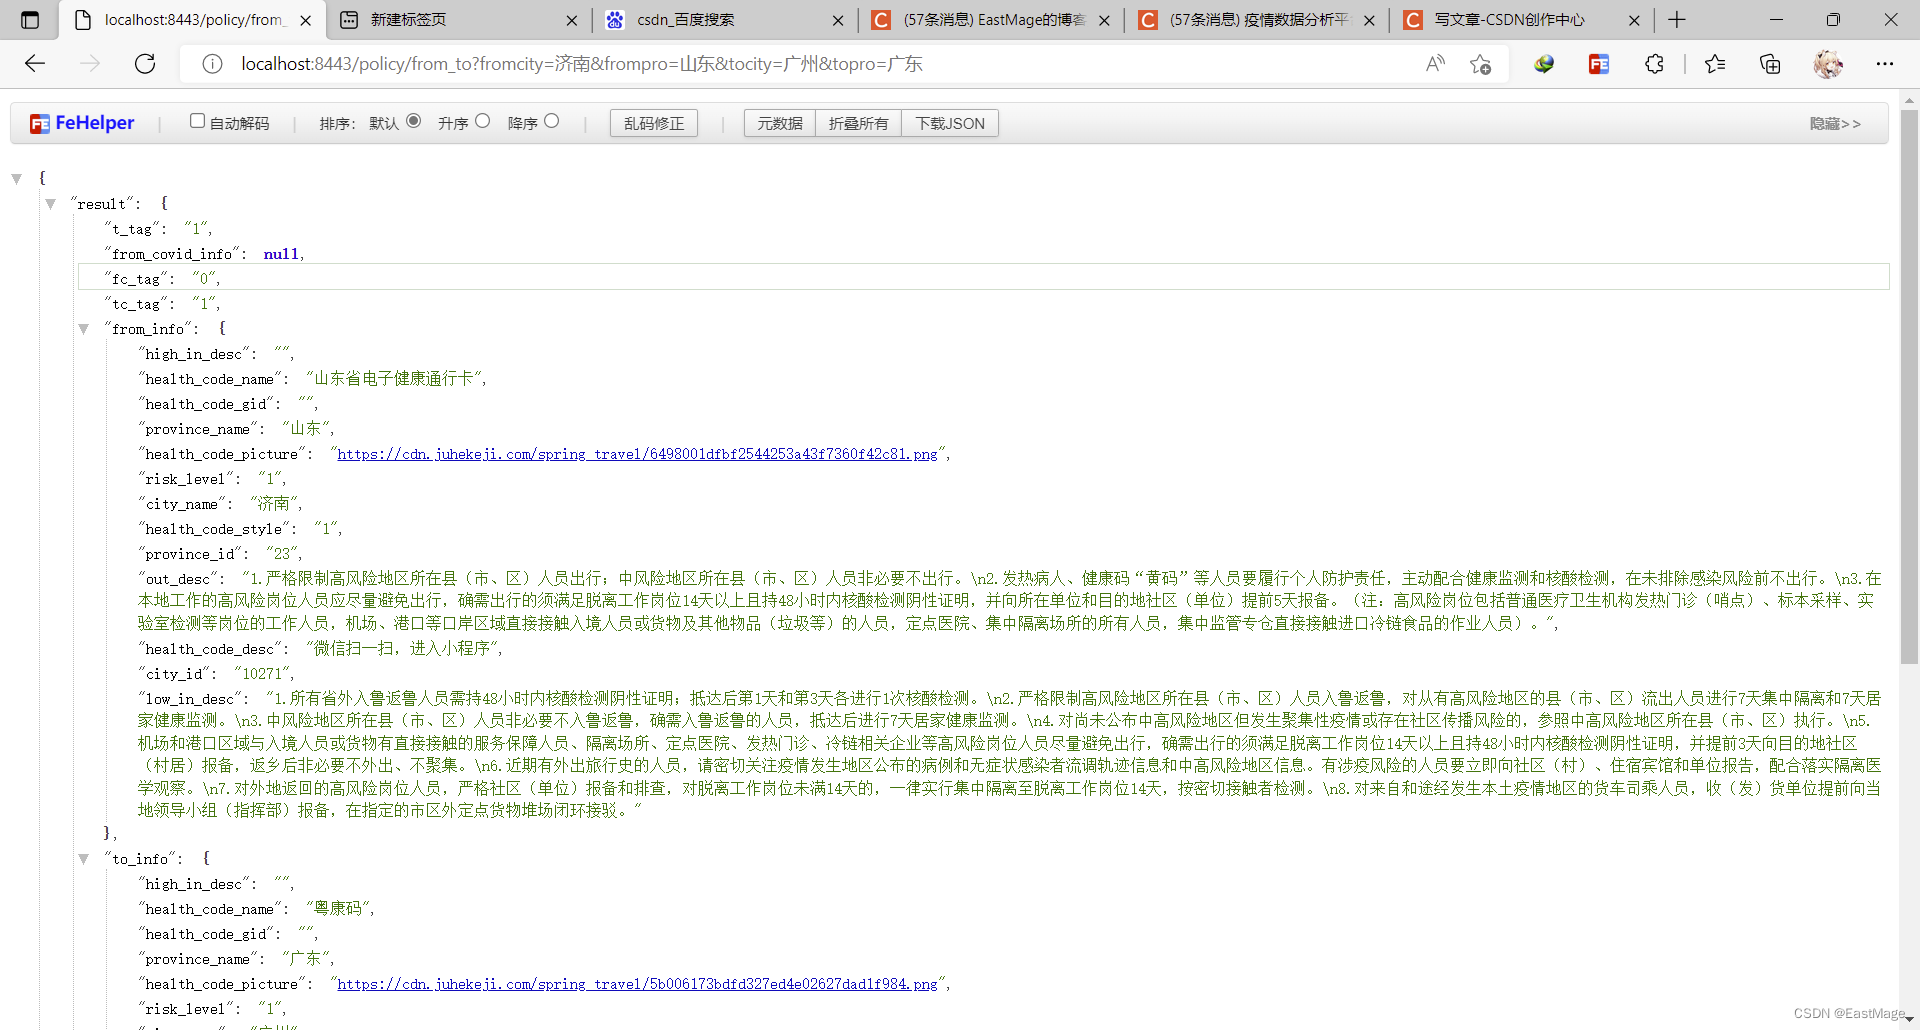Click the back navigation arrow

tap(35, 64)
